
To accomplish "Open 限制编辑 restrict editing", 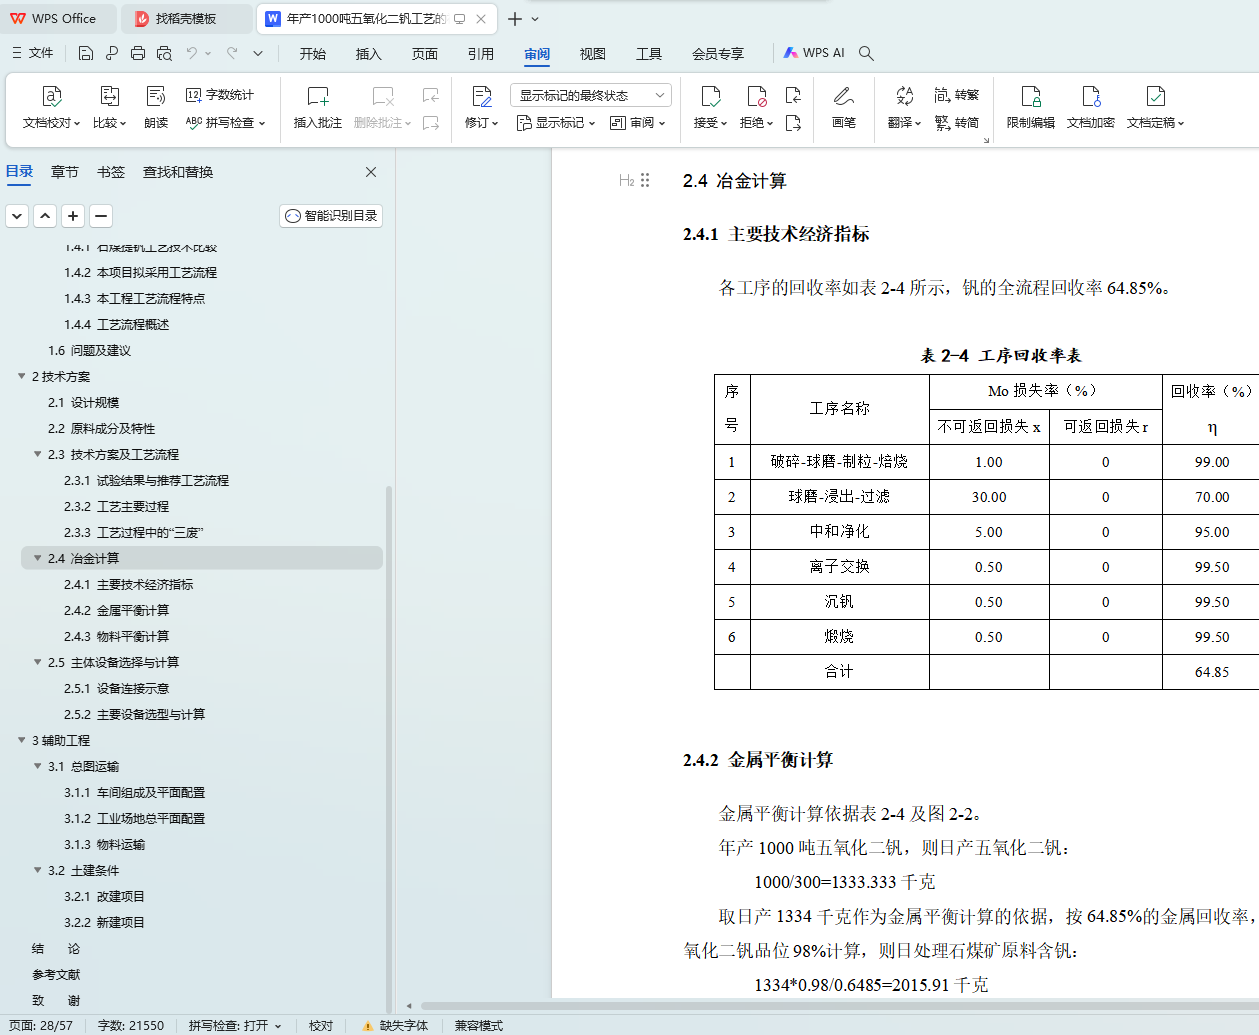I will coord(1031,108).
